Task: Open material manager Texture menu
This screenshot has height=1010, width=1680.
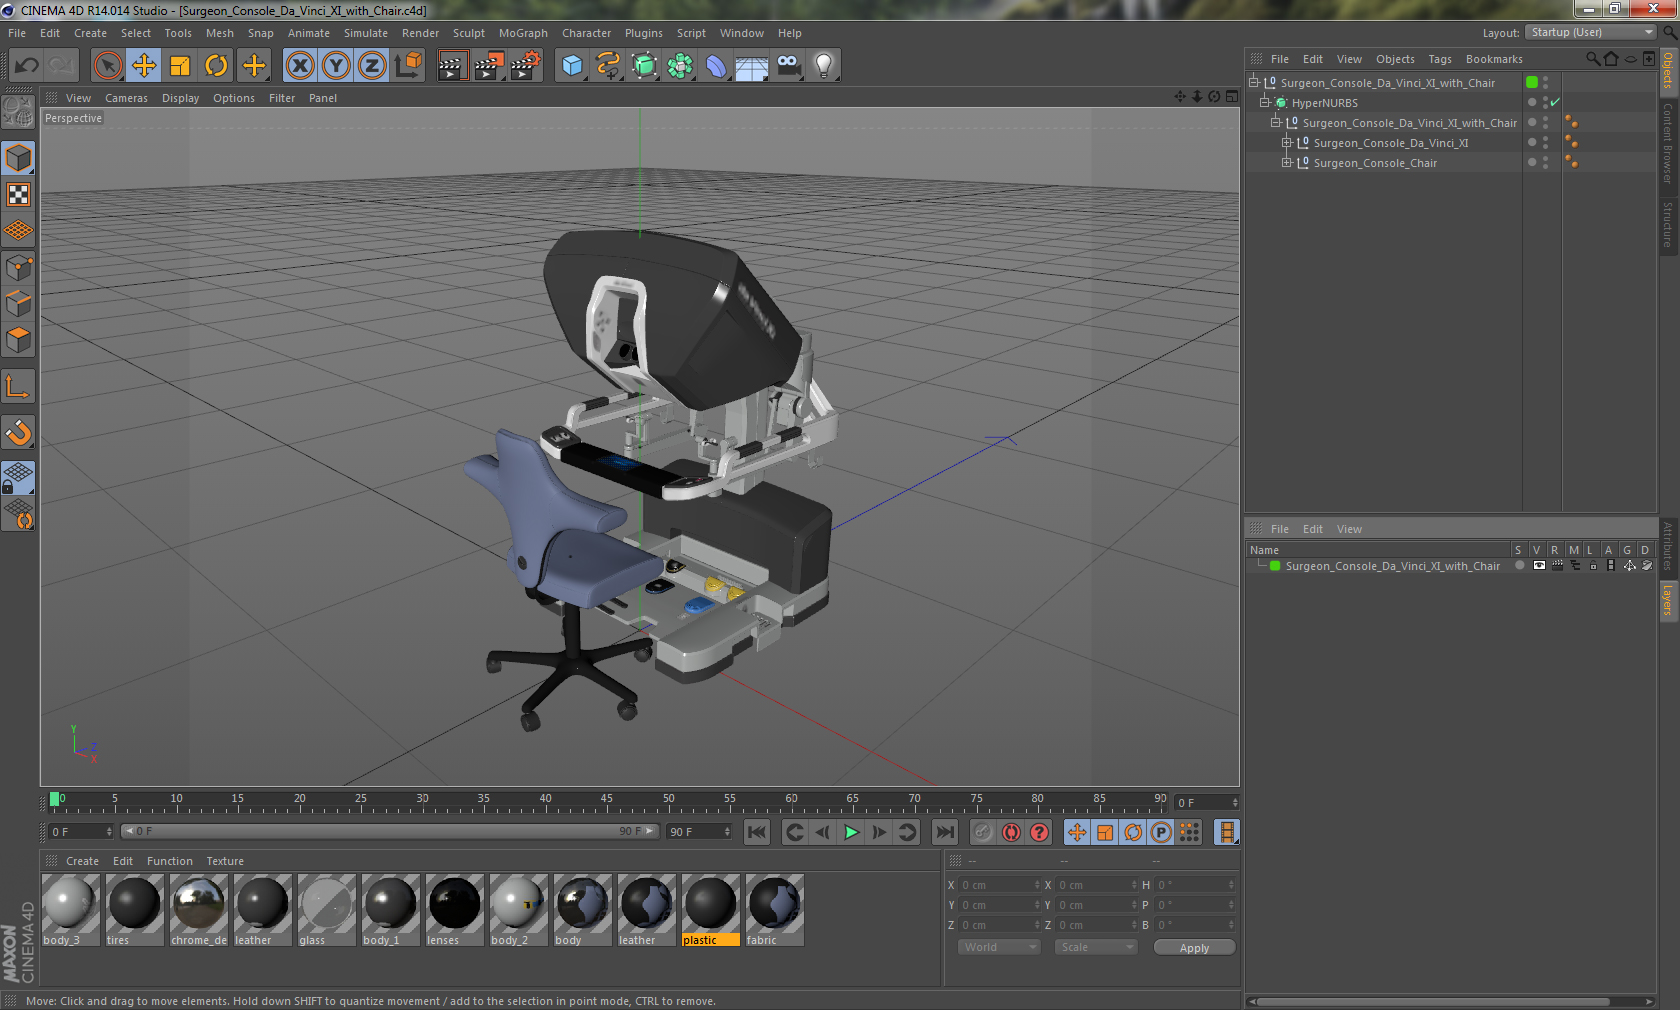Action: (x=225, y=861)
